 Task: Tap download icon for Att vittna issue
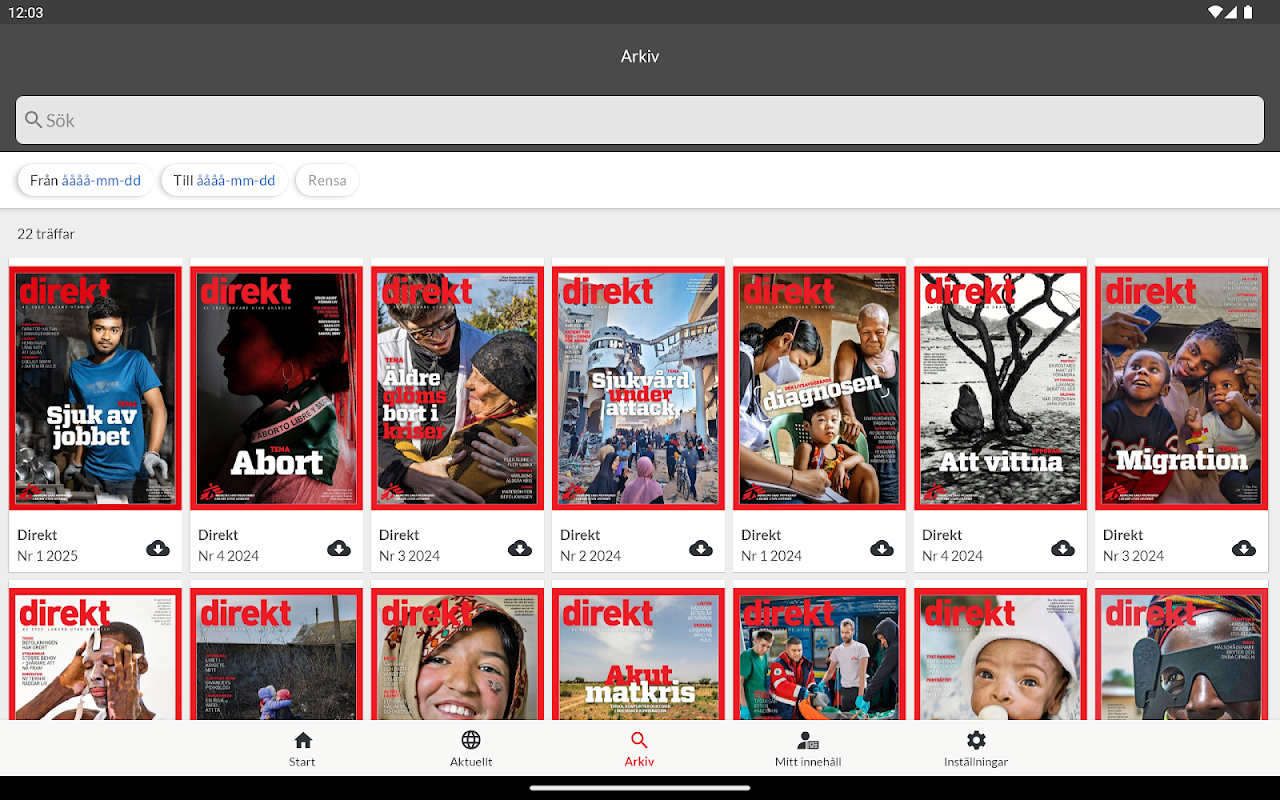[1063, 548]
